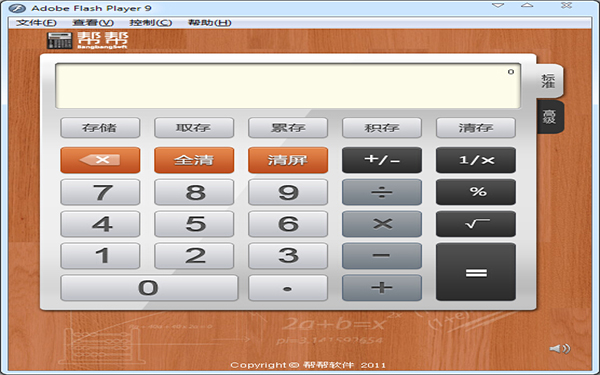Open the 控制(C) menu
The height and width of the screenshot is (375, 600).
click(150, 23)
